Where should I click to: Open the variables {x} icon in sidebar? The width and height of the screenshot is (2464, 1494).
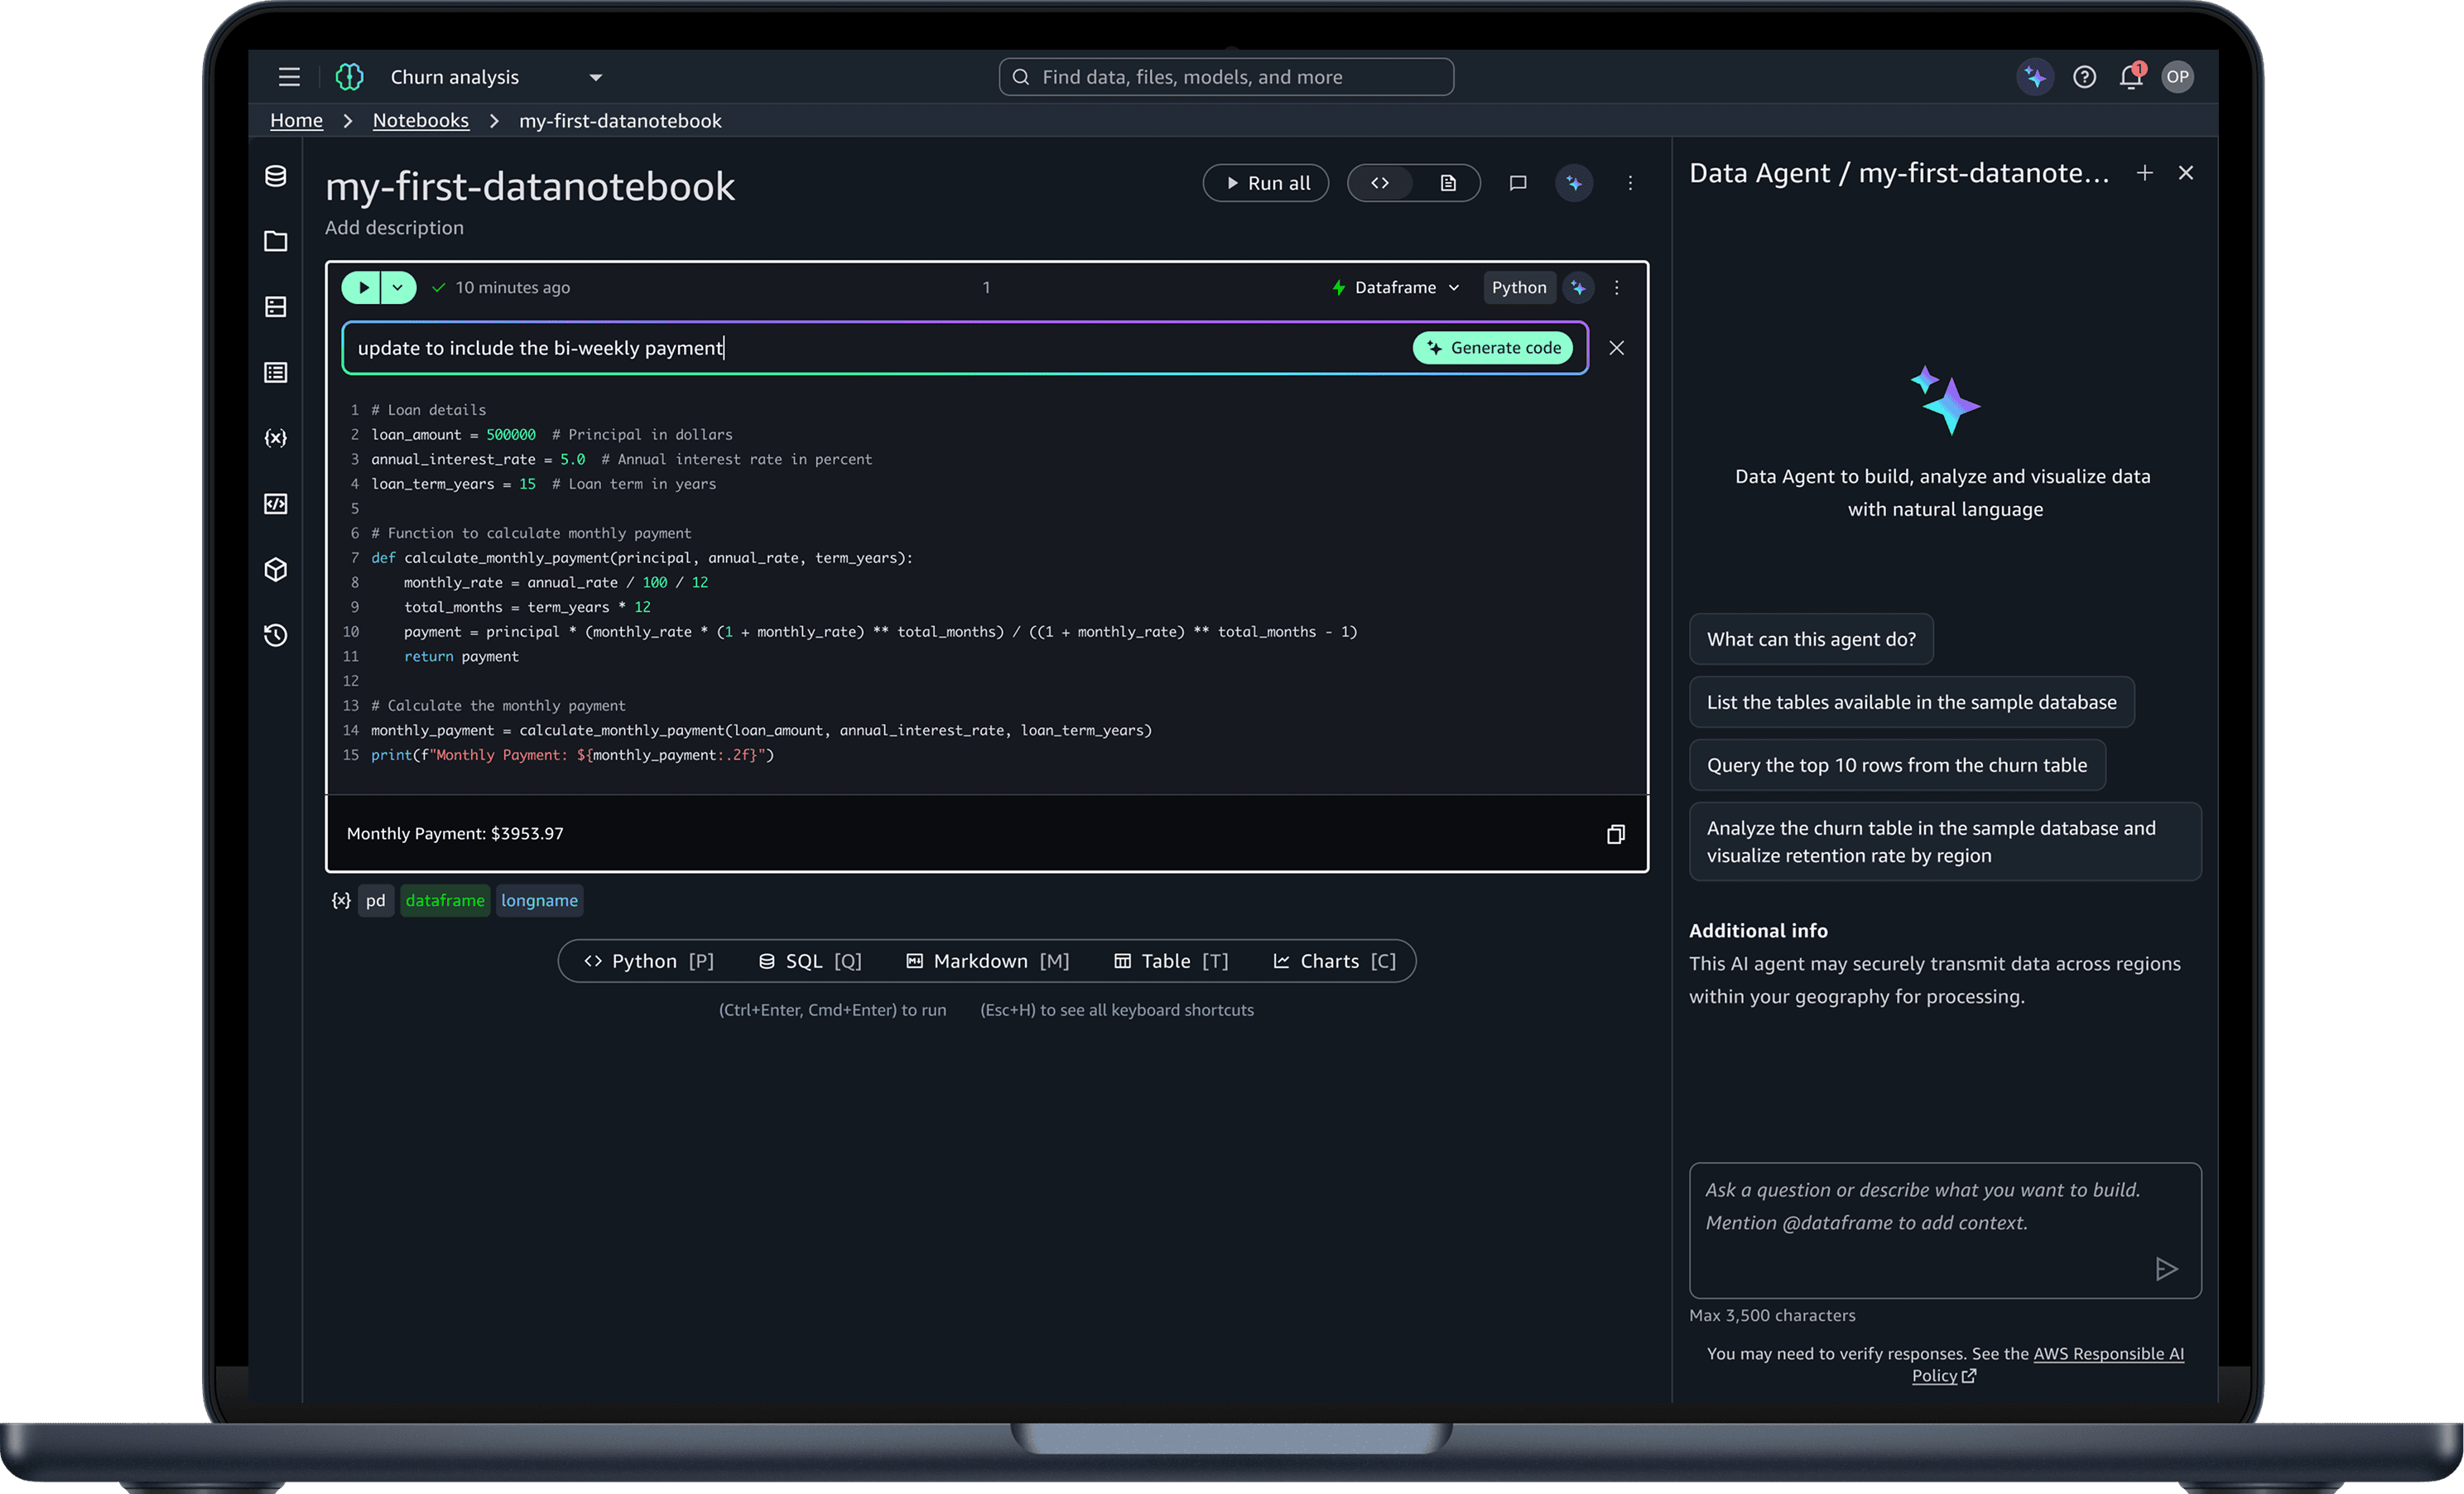(x=276, y=438)
